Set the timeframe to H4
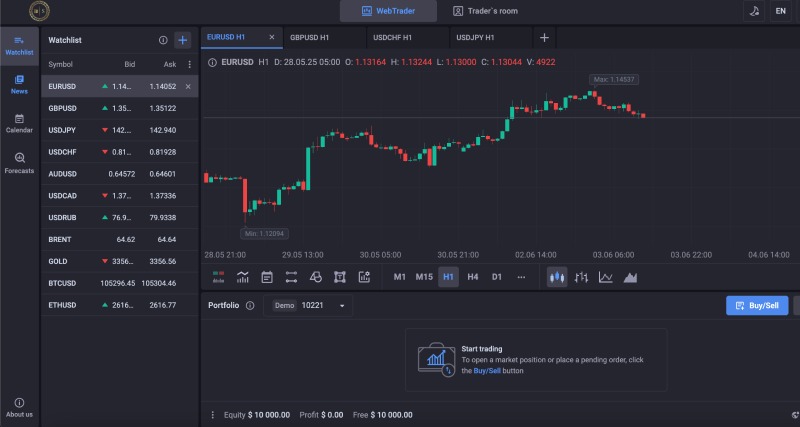Viewport: 800px width, 427px height. tap(473, 277)
